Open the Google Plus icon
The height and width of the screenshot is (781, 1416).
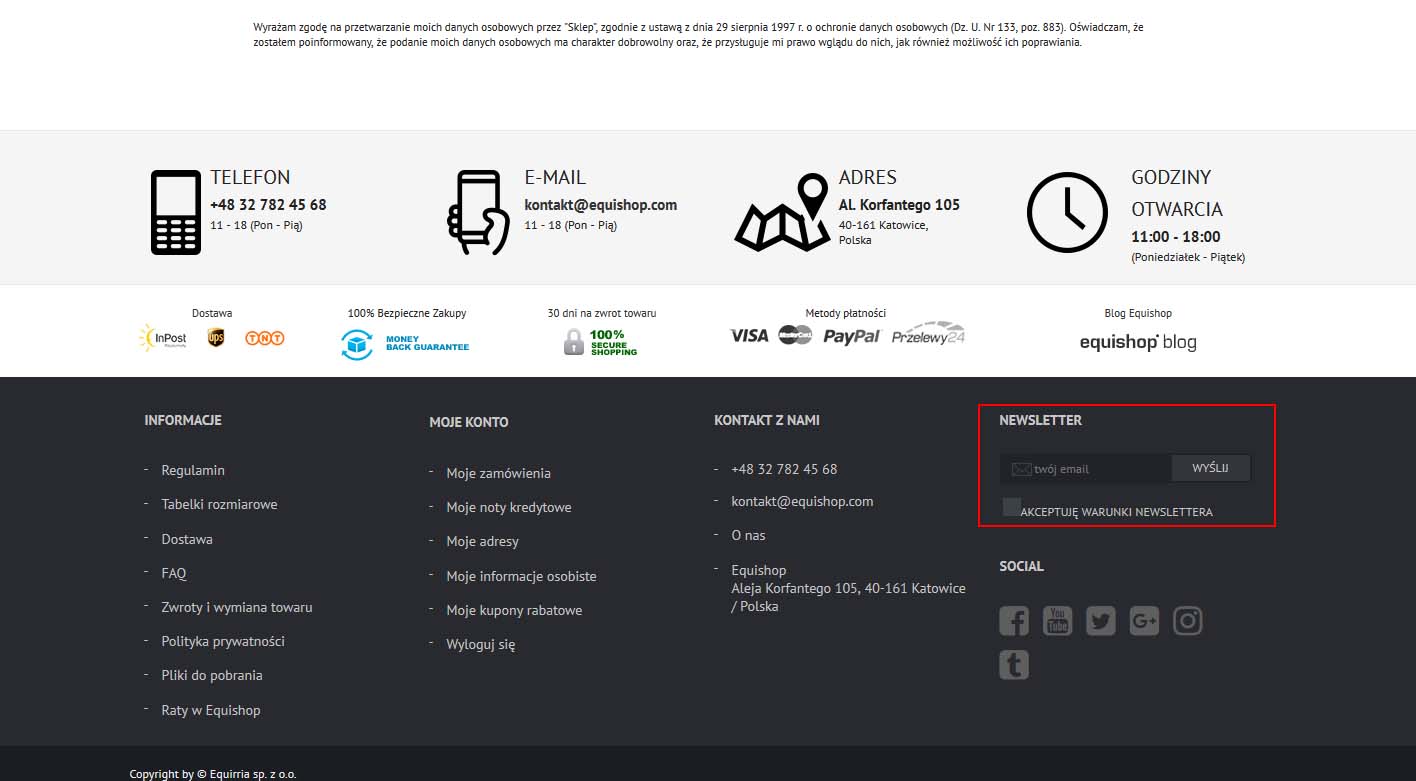point(1144,621)
